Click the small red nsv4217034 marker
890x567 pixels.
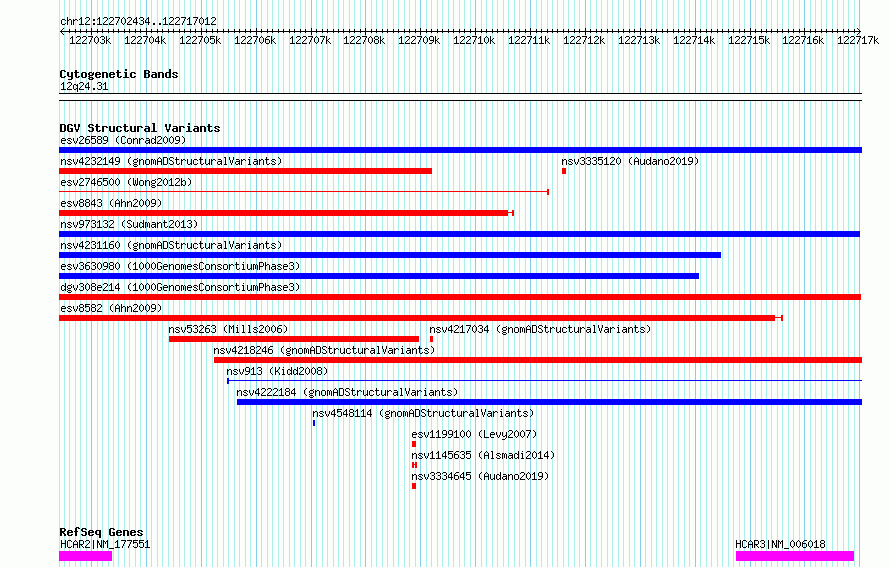click(x=431, y=339)
